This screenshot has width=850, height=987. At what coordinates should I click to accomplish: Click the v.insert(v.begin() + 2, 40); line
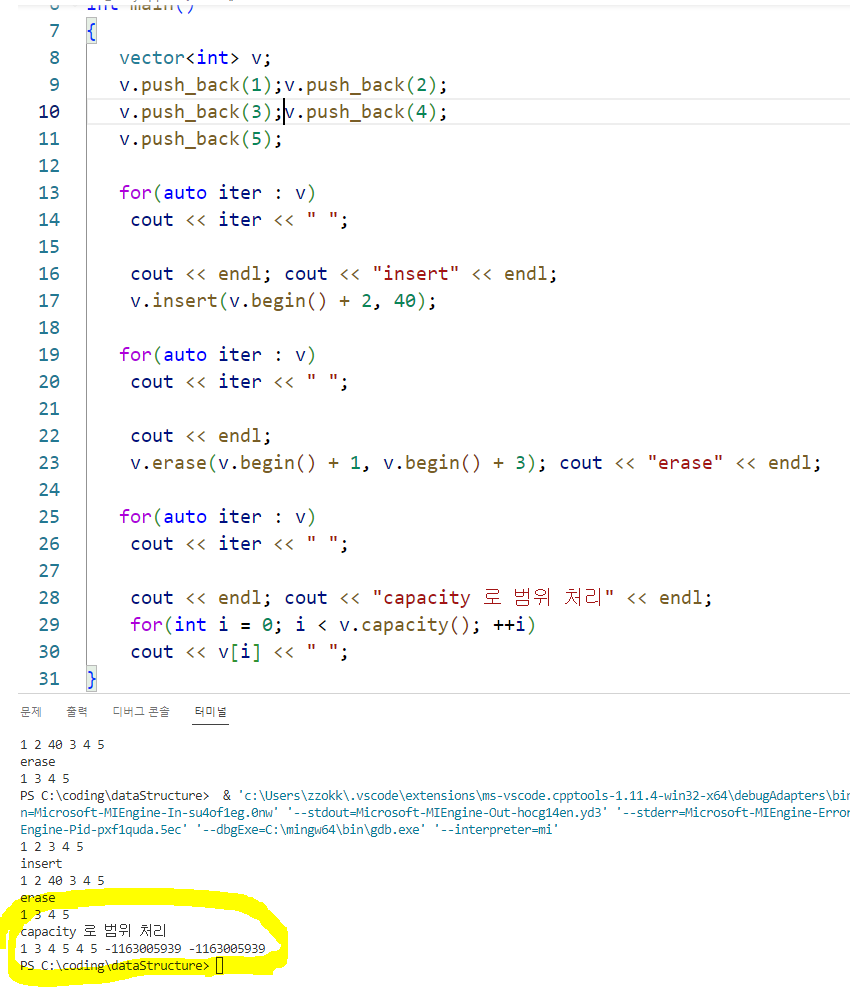click(x=283, y=301)
